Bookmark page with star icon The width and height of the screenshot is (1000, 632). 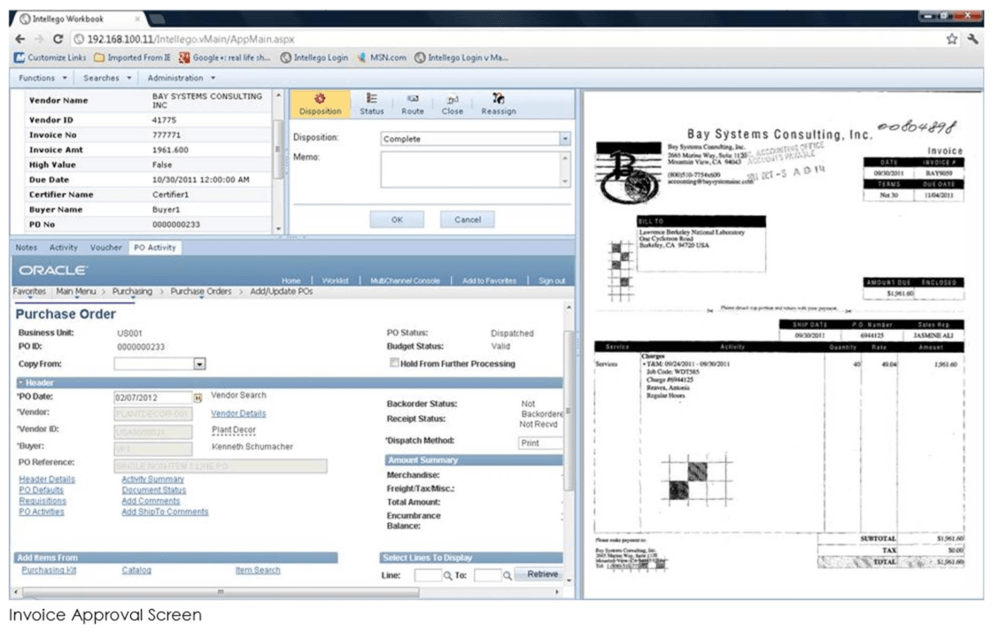(952, 39)
